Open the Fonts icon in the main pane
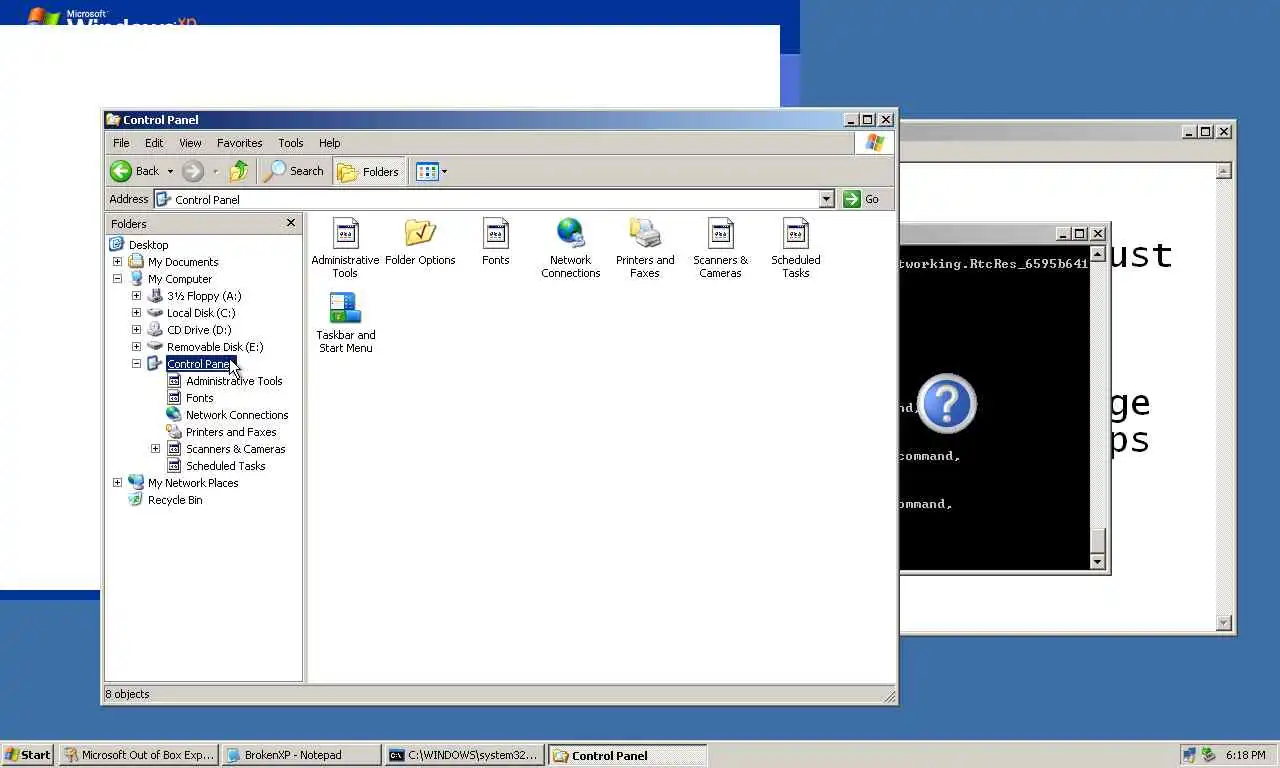Viewport: 1280px width, 768px height. coord(496,242)
